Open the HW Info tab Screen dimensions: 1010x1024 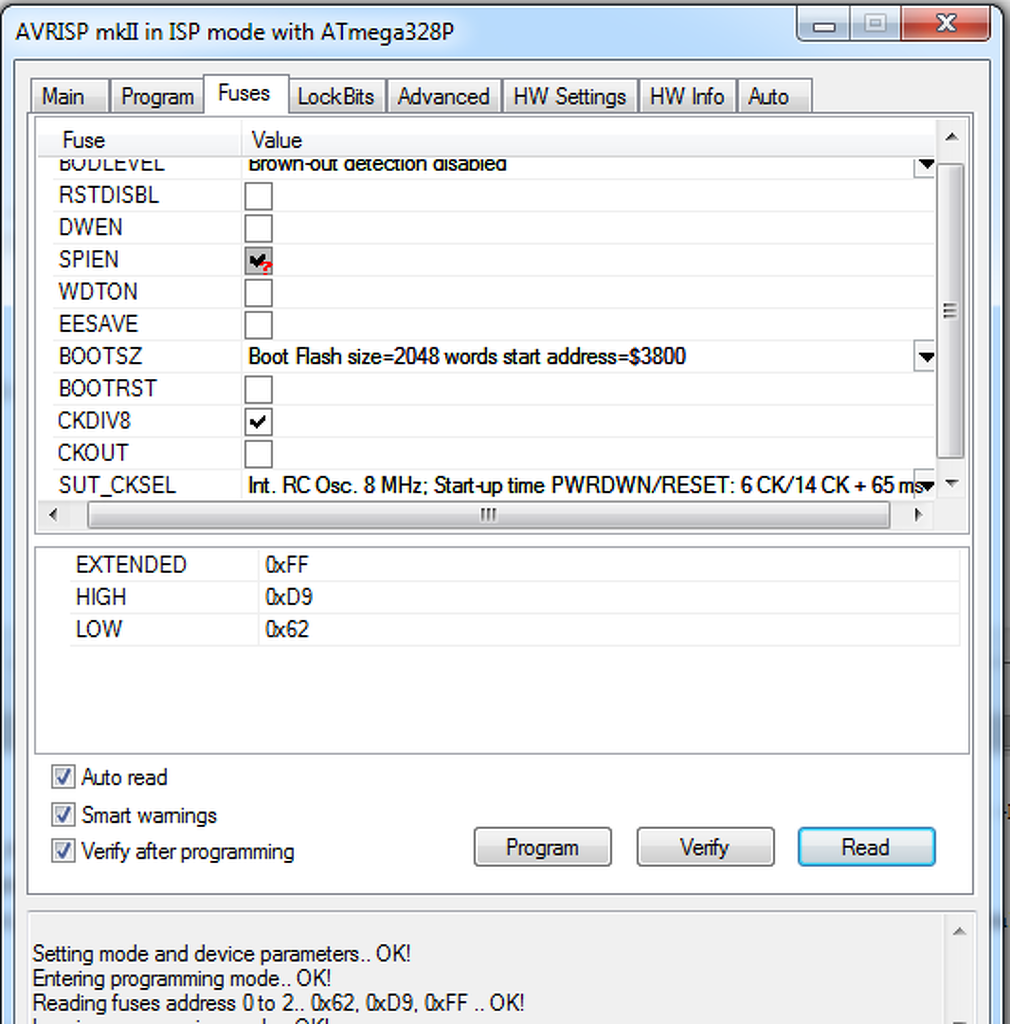687,97
